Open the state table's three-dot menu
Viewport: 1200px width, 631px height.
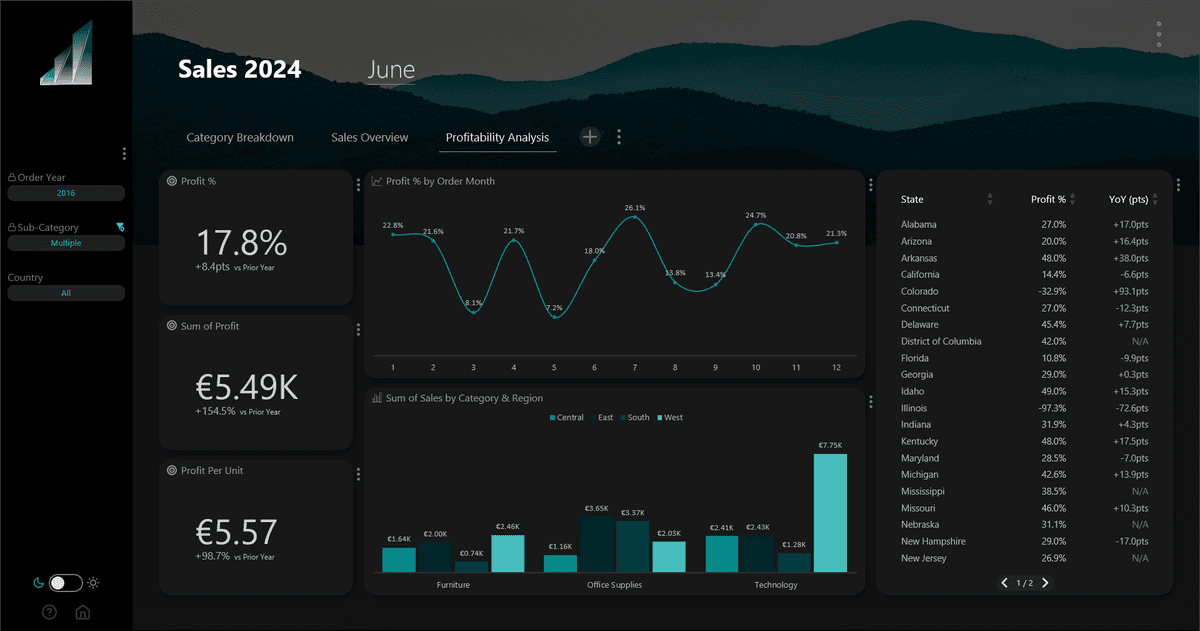point(1178,185)
